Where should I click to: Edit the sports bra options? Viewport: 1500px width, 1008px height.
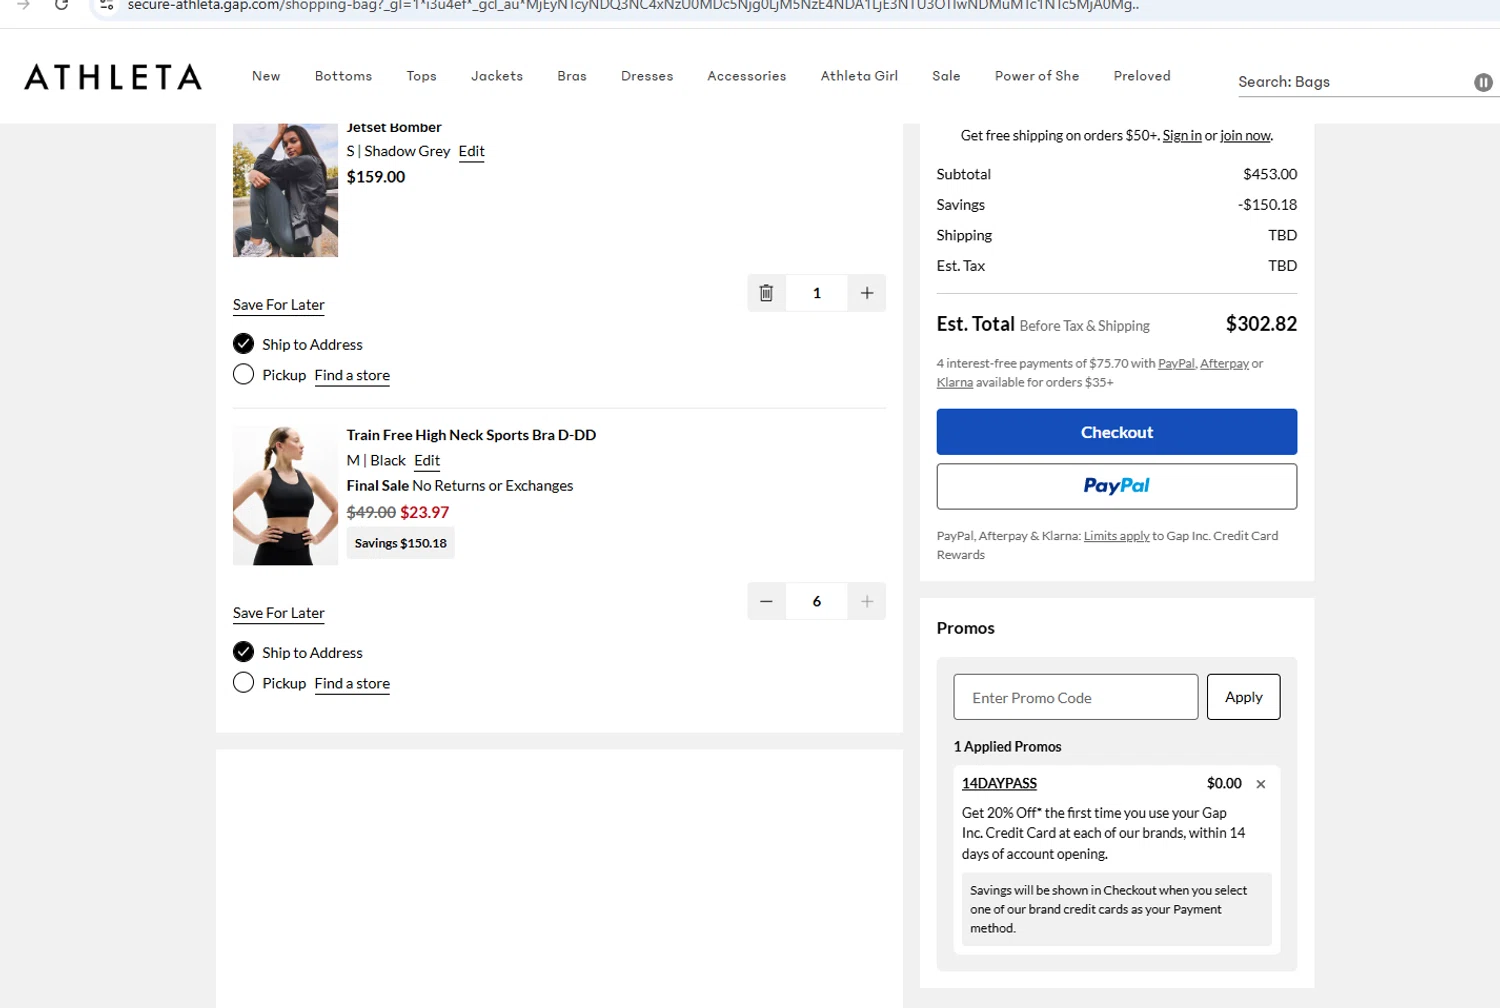427,460
